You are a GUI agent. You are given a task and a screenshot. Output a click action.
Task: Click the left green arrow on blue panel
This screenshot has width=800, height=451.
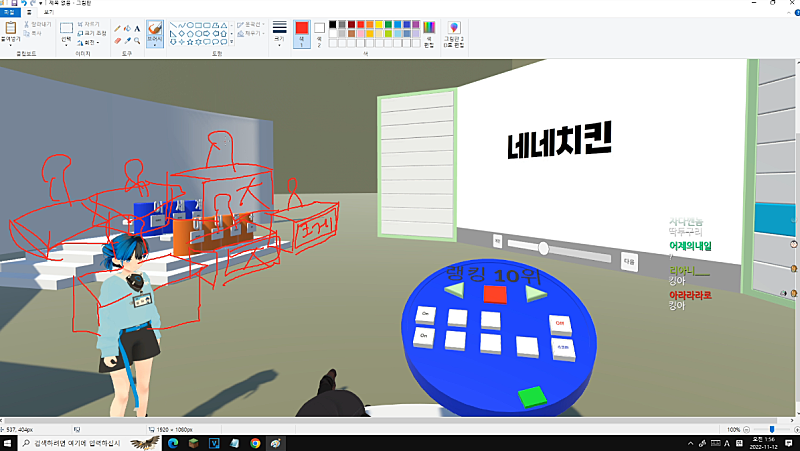[455, 291]
